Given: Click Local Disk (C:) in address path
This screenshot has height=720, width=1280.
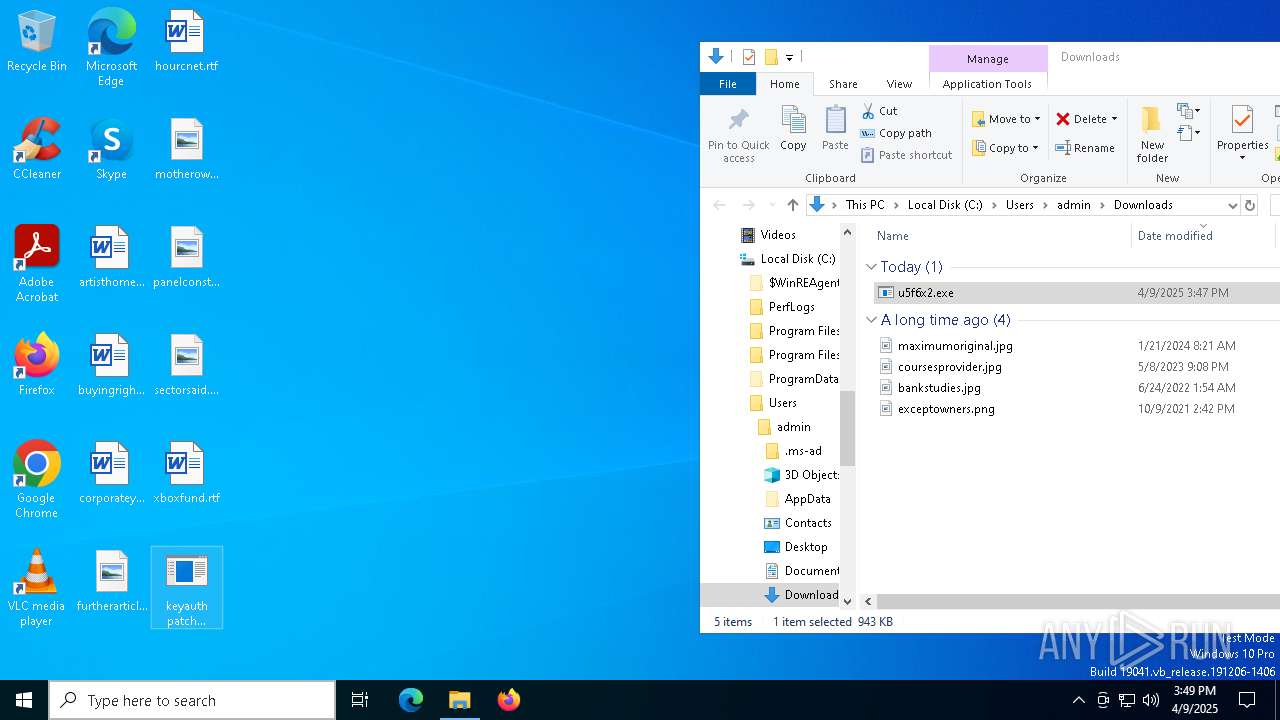Looking at the screenshot, I should (x=945, y=205).
